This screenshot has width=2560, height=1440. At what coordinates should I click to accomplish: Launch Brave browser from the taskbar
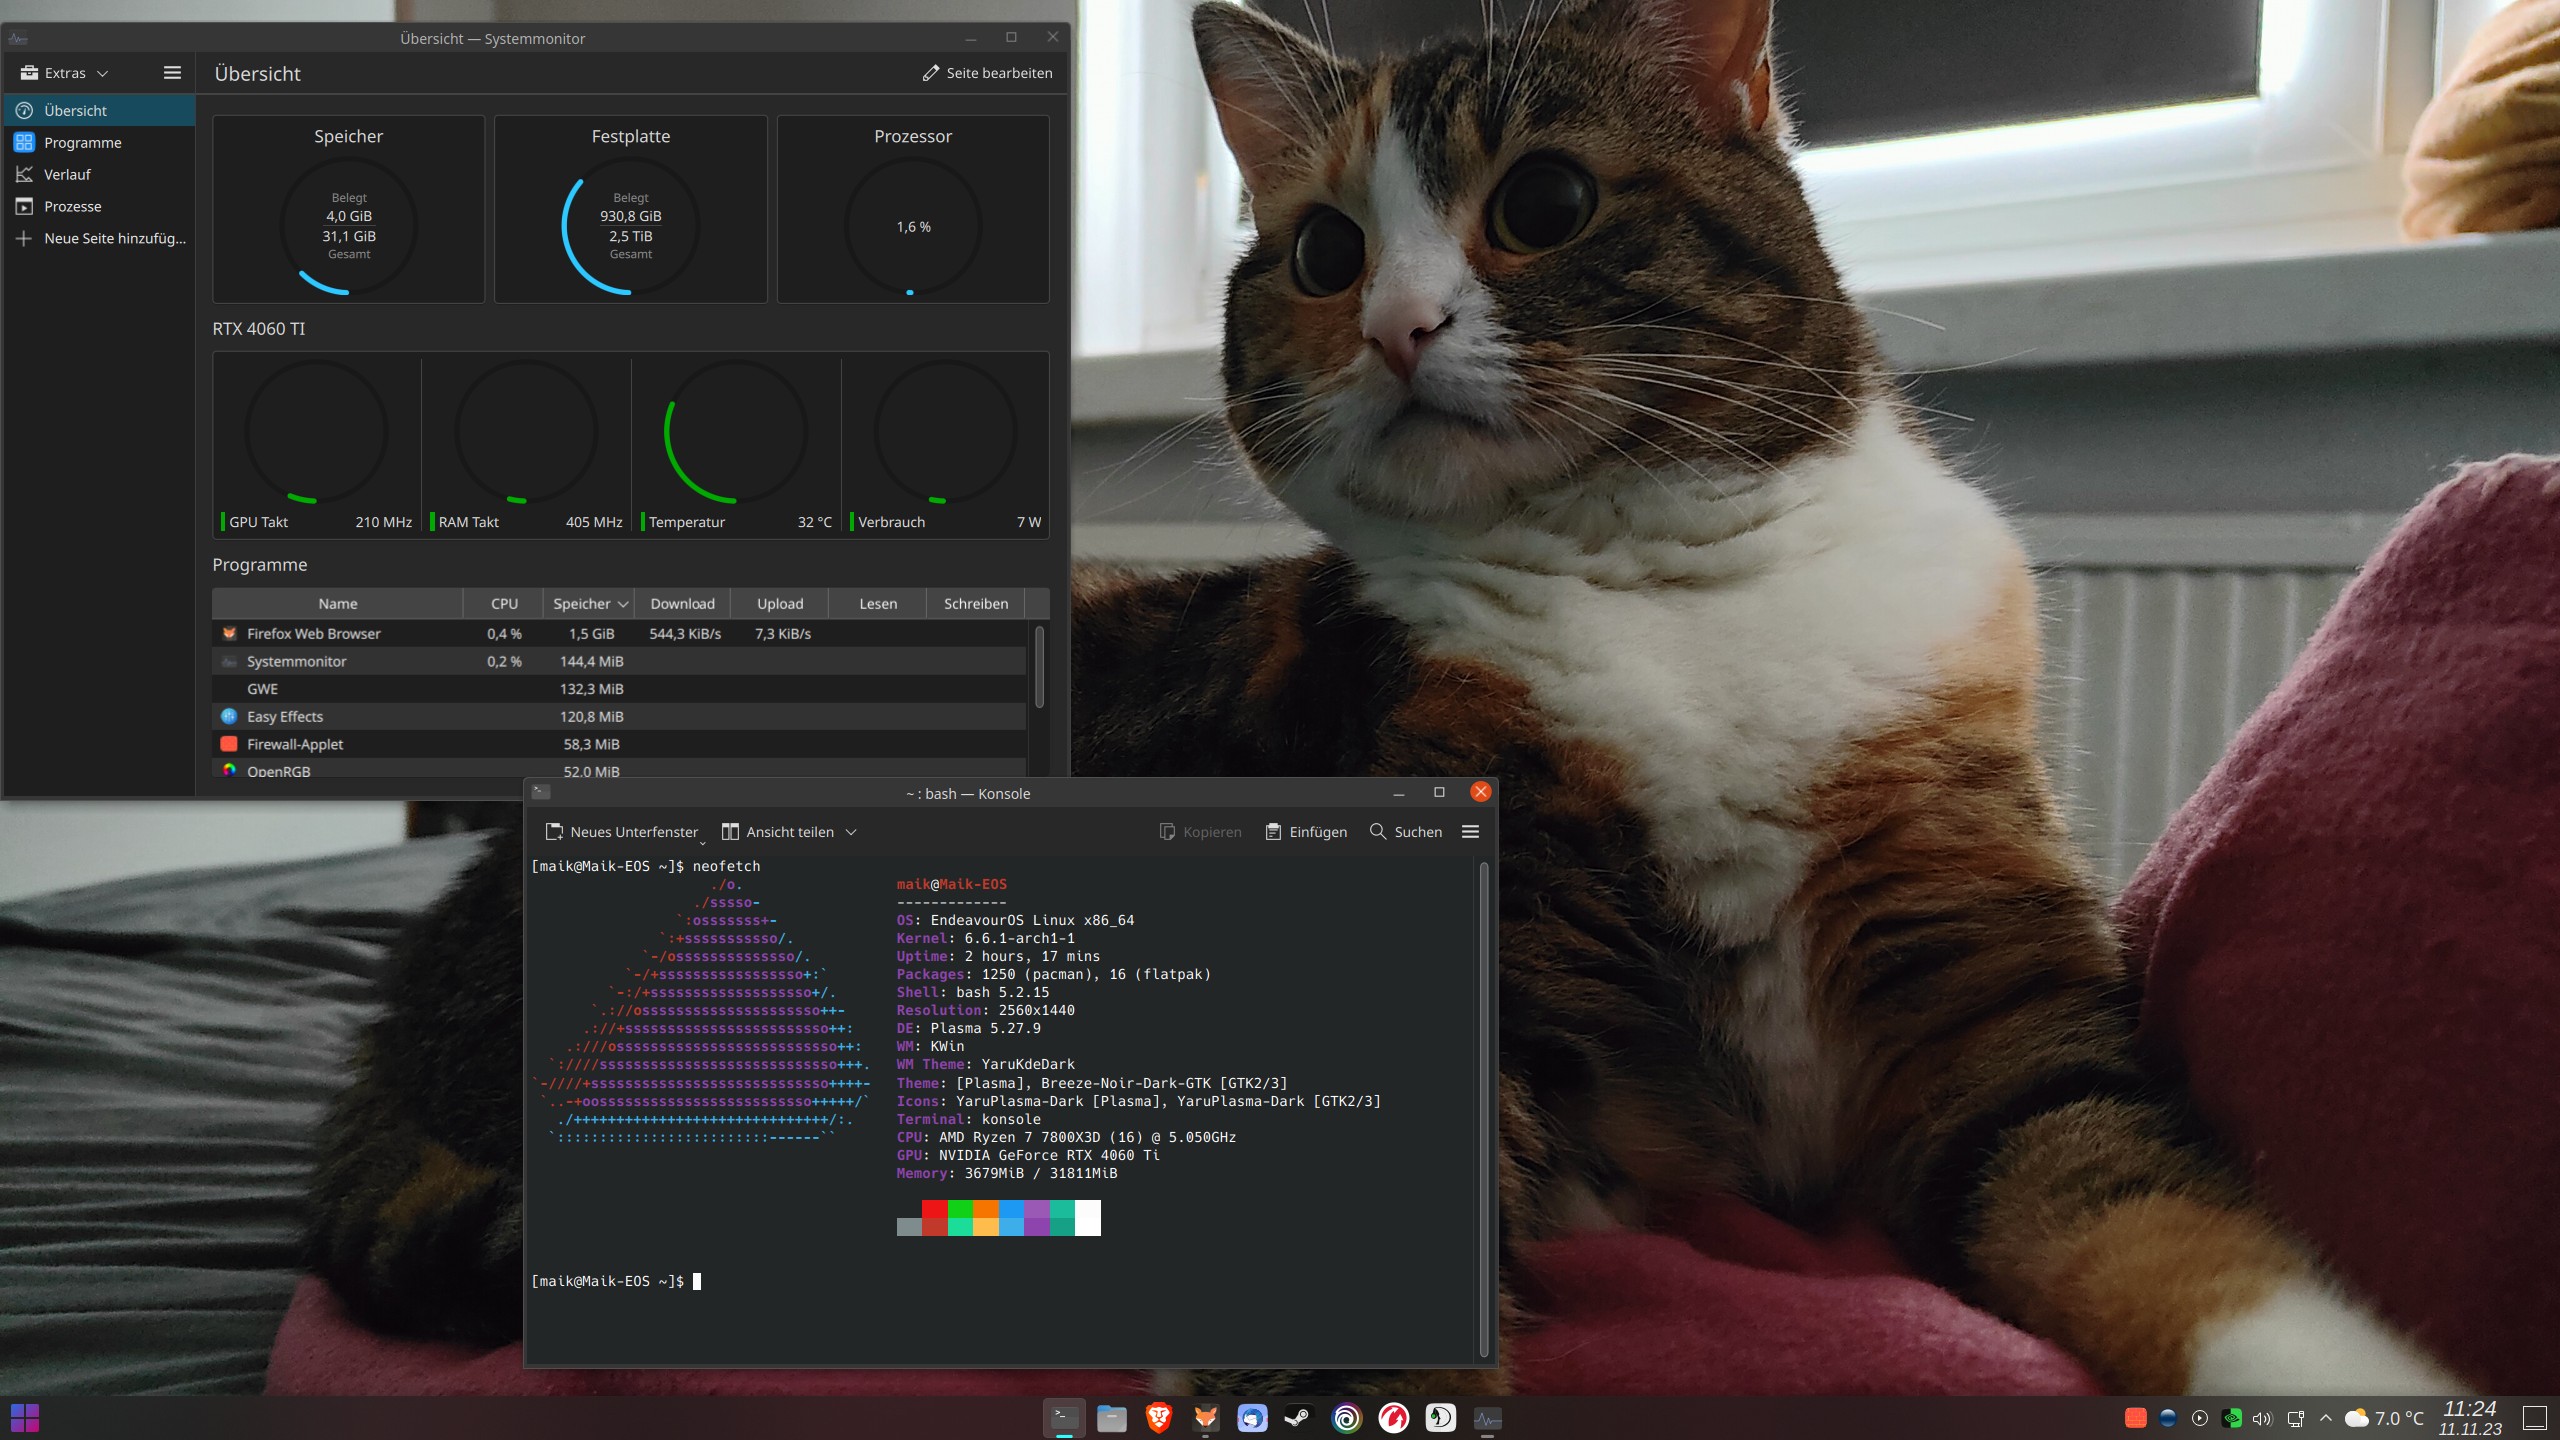(x=1158, y=1418)
